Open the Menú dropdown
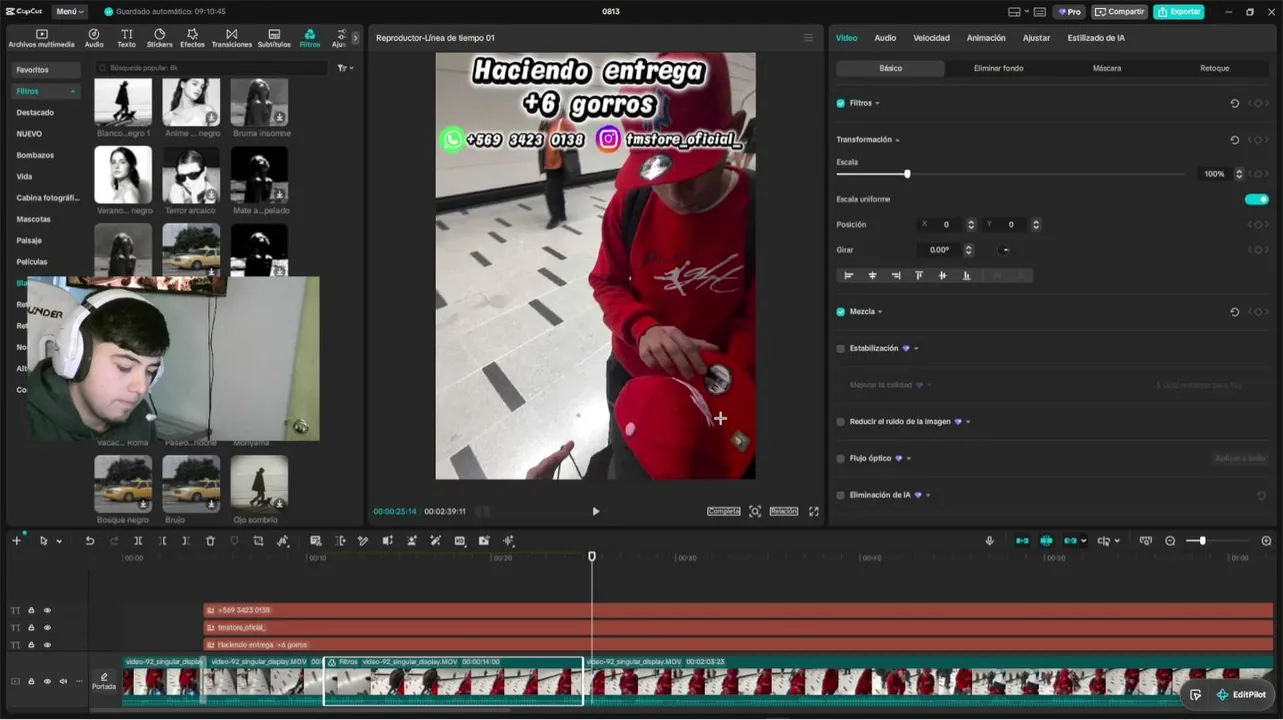 (x=69, y=12)
